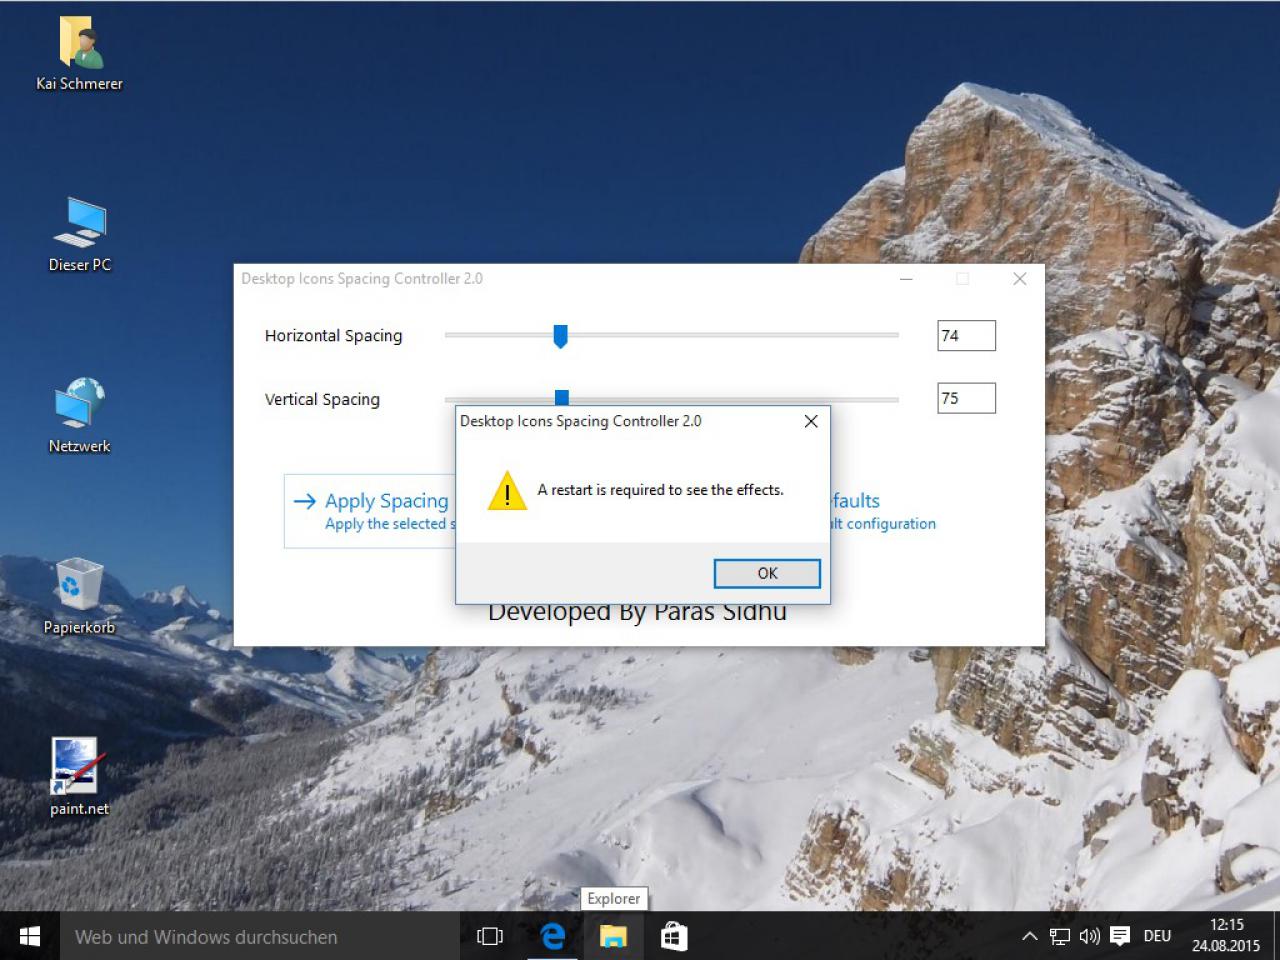Click the DEU input language indicator
Screen dimensions: 1280x960
click(x=1157, y=937)
